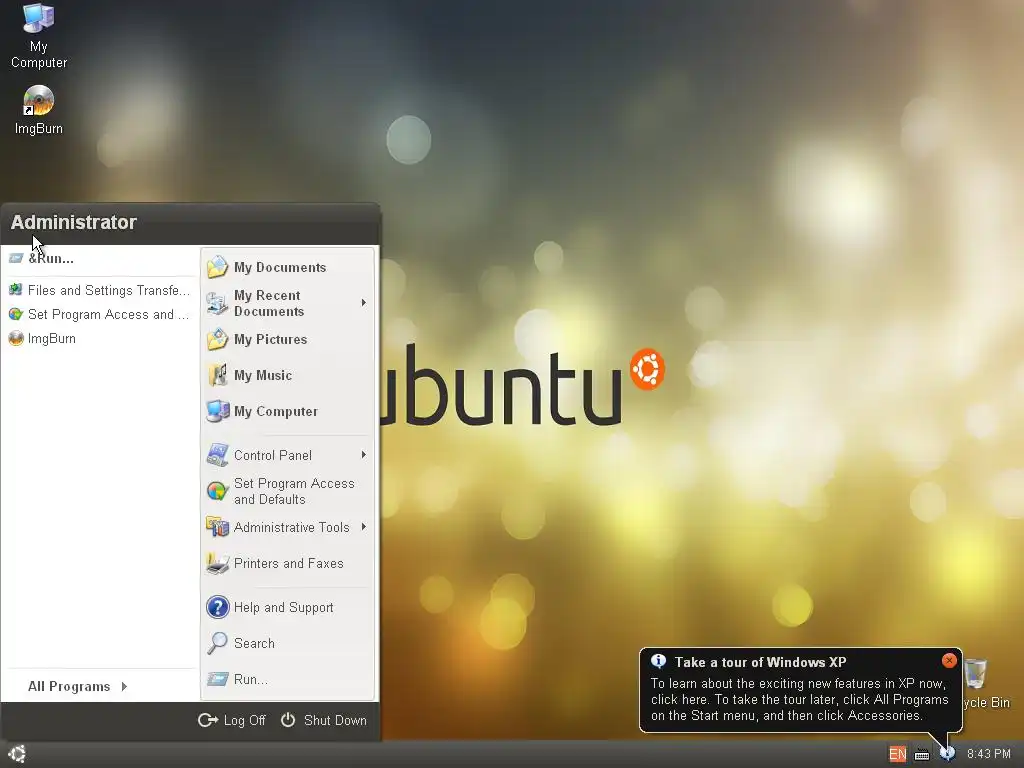
Task: Click 'Files and Settings Transfe...' text
Action: tap(108, 290)
